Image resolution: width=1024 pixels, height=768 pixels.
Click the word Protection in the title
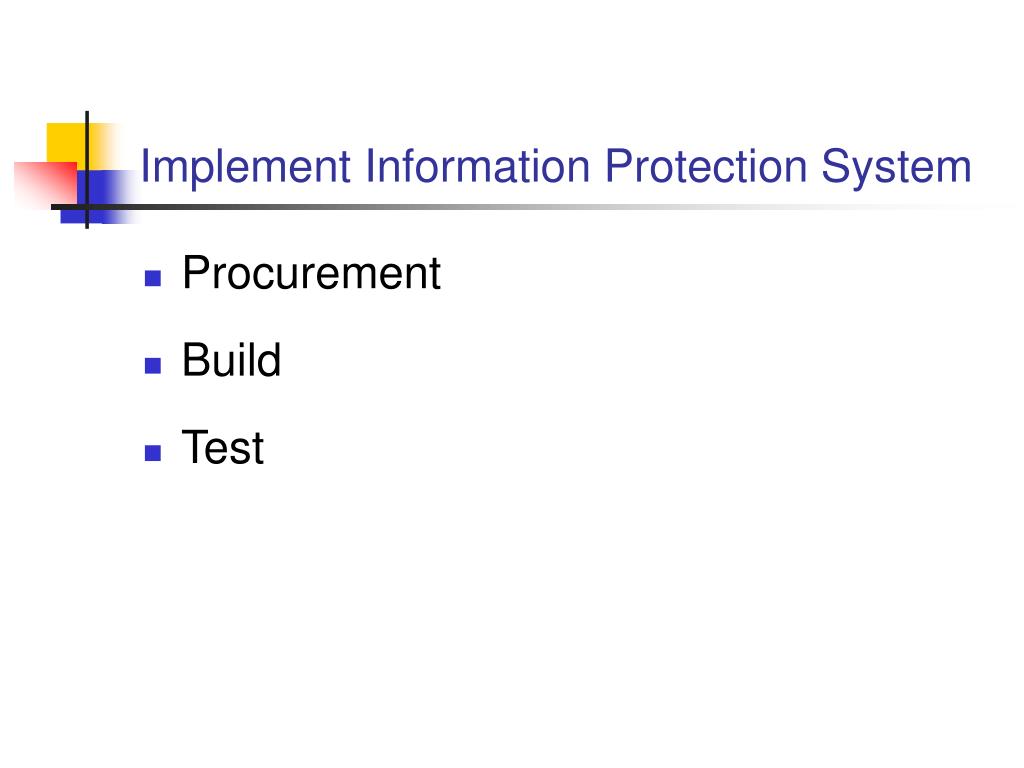[706, 166]
